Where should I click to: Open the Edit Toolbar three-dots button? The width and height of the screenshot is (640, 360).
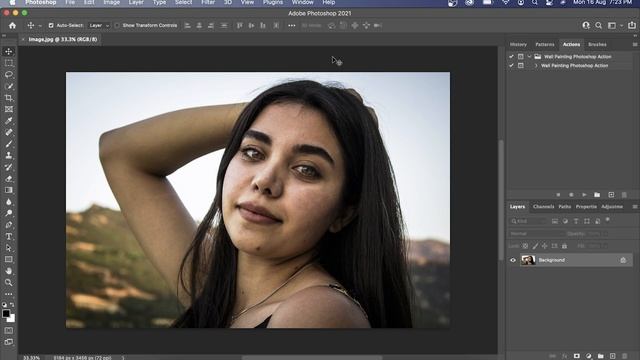(x=9, y=294)
